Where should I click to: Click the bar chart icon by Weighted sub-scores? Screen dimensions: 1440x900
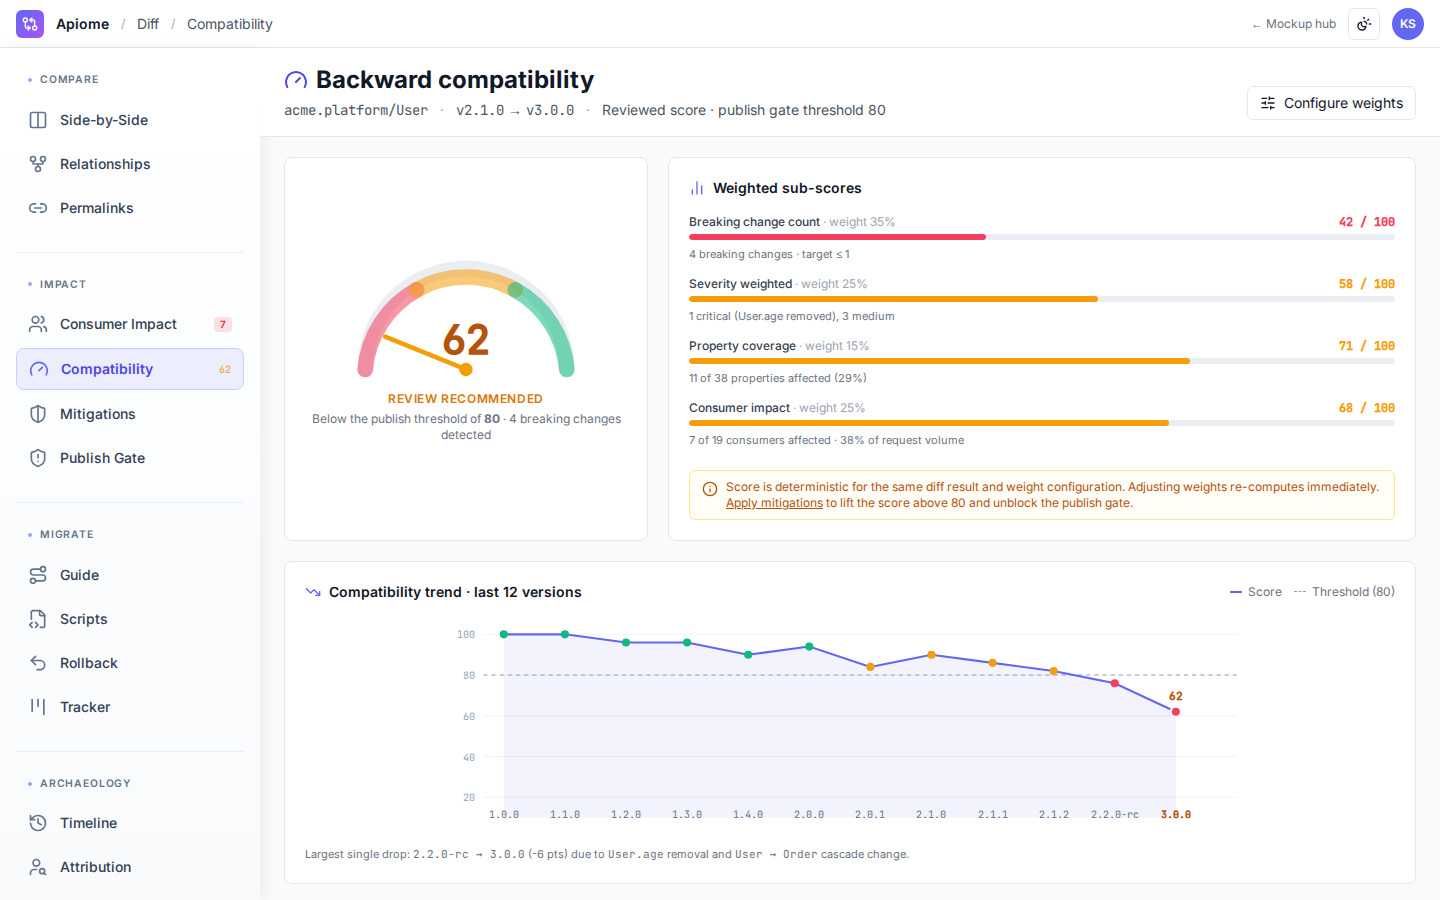tap(697, 188)
